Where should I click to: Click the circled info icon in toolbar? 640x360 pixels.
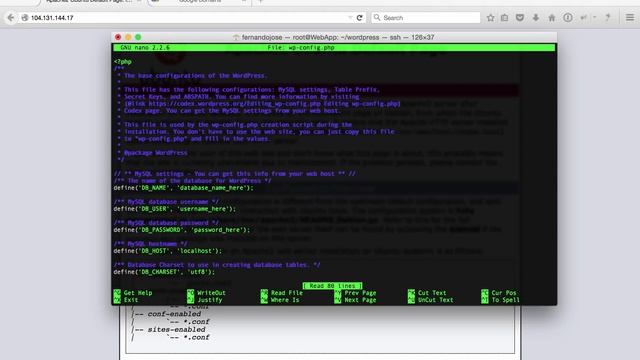point(568,18)
